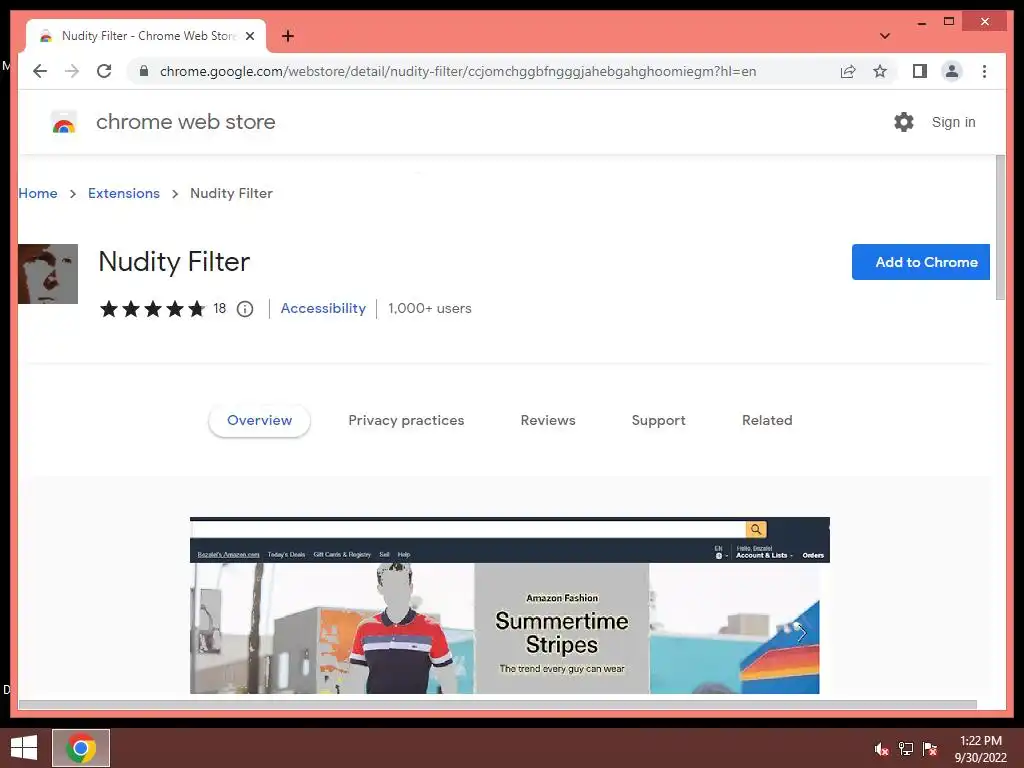Viewport: 1024px width, 768px height.
Task: Click the page vertical scrollbar
Action: (1000, 228)
